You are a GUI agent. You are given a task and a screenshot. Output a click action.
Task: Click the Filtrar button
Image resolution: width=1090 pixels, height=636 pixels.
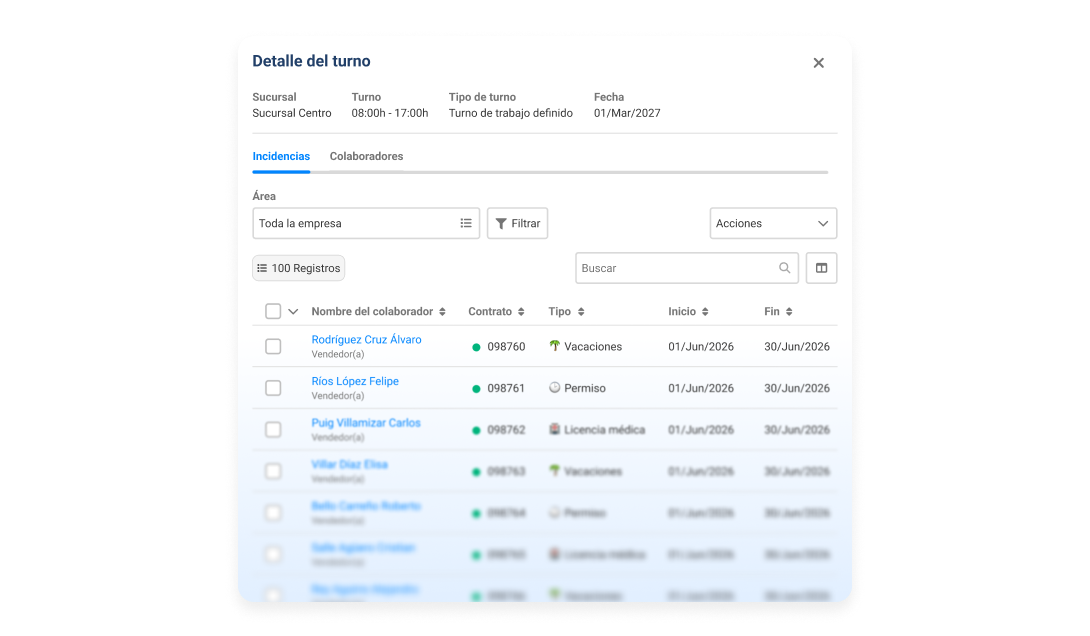[x=517, y=223]
